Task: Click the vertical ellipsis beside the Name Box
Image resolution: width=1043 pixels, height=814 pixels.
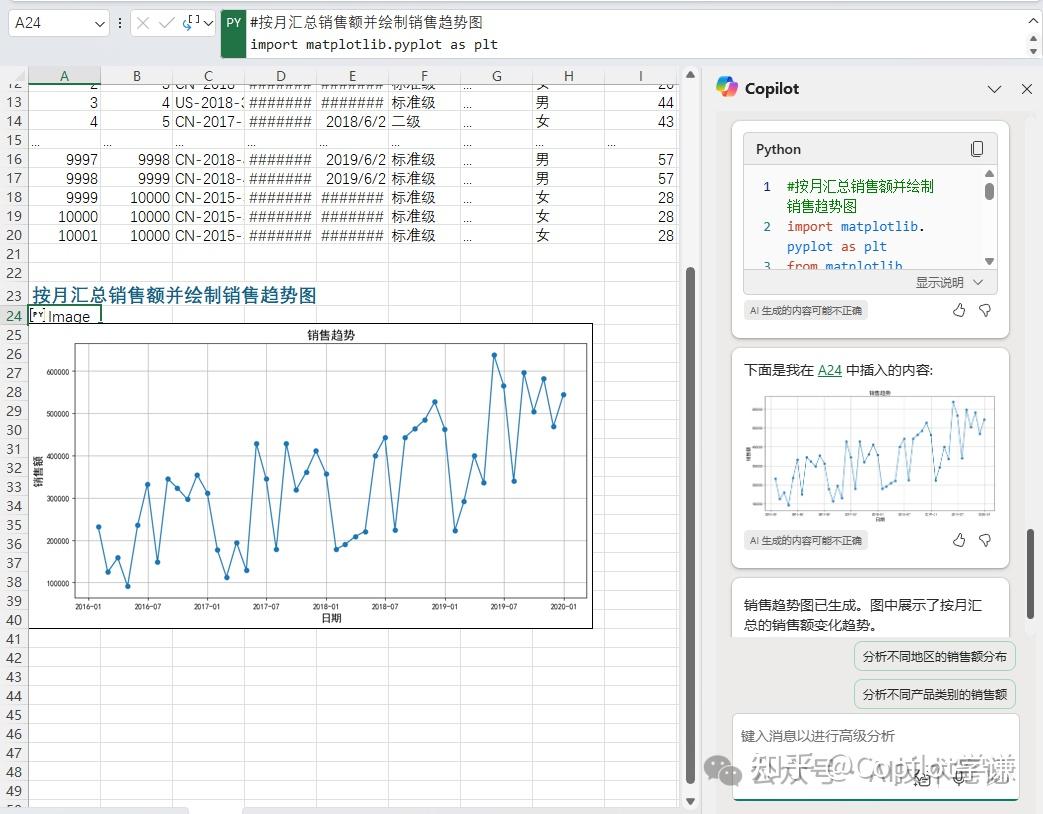Action: pyautogui.click(x=120, y=22)
